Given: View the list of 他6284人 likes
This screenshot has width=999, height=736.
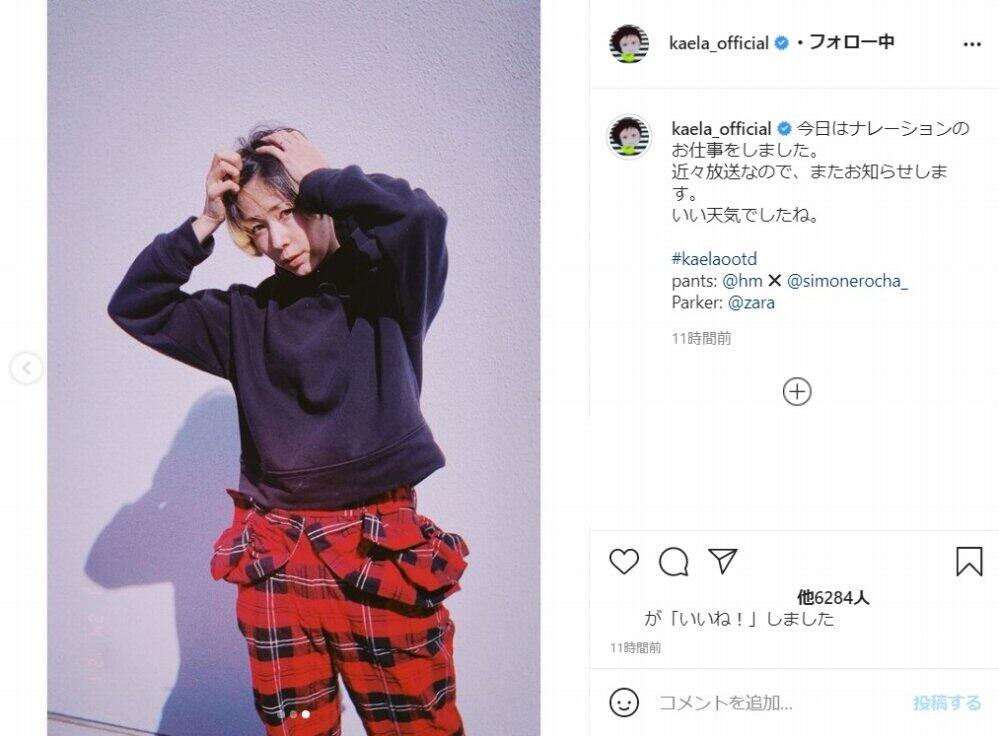Looking at the screenshot, I should pos(833,597).
